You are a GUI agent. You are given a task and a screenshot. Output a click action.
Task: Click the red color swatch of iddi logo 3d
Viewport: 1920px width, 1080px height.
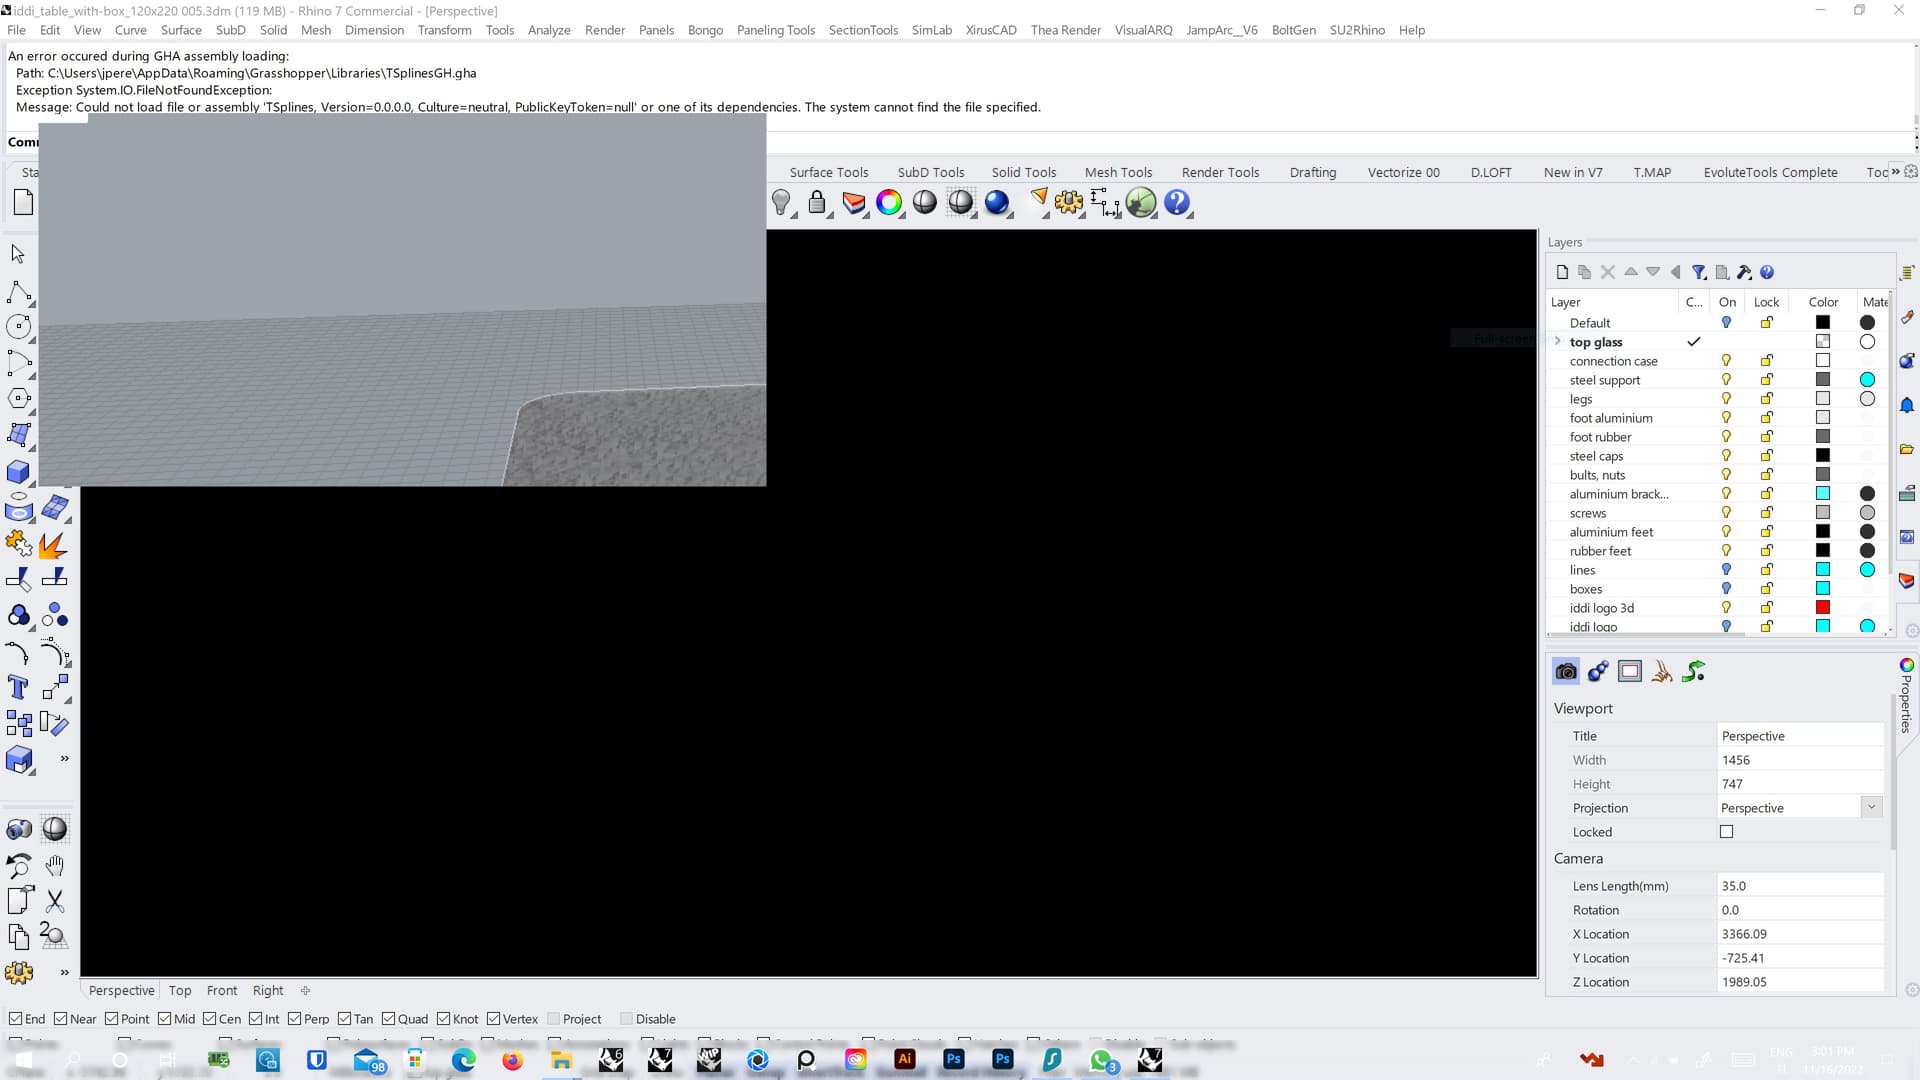pyautogui.click(x=1823, y=607)
